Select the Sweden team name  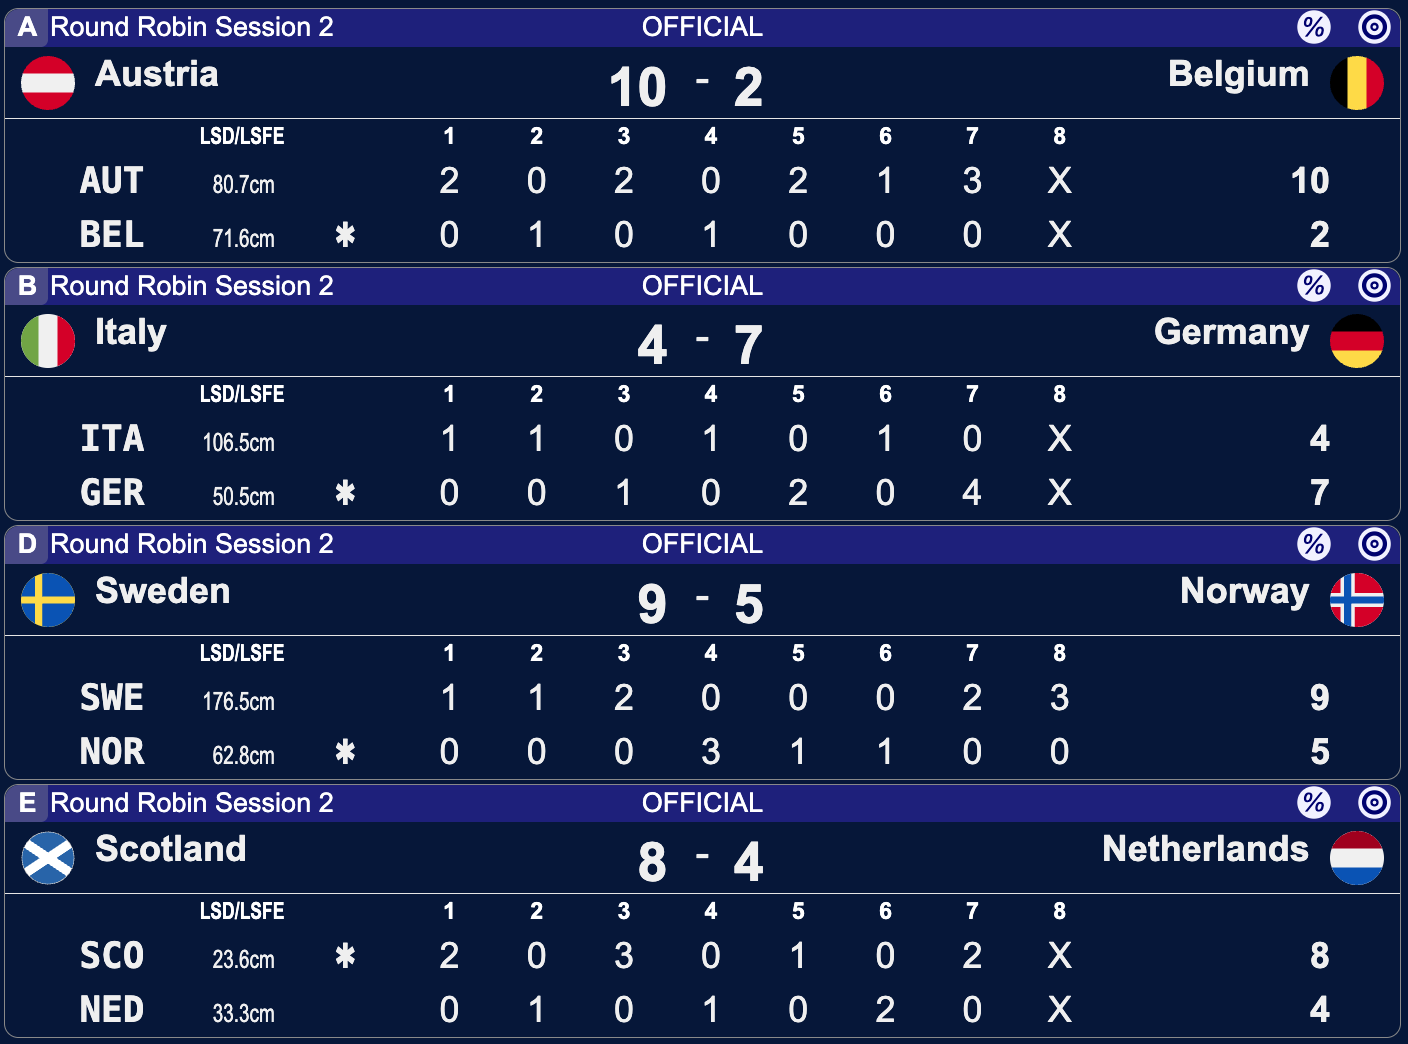point(163,591)
